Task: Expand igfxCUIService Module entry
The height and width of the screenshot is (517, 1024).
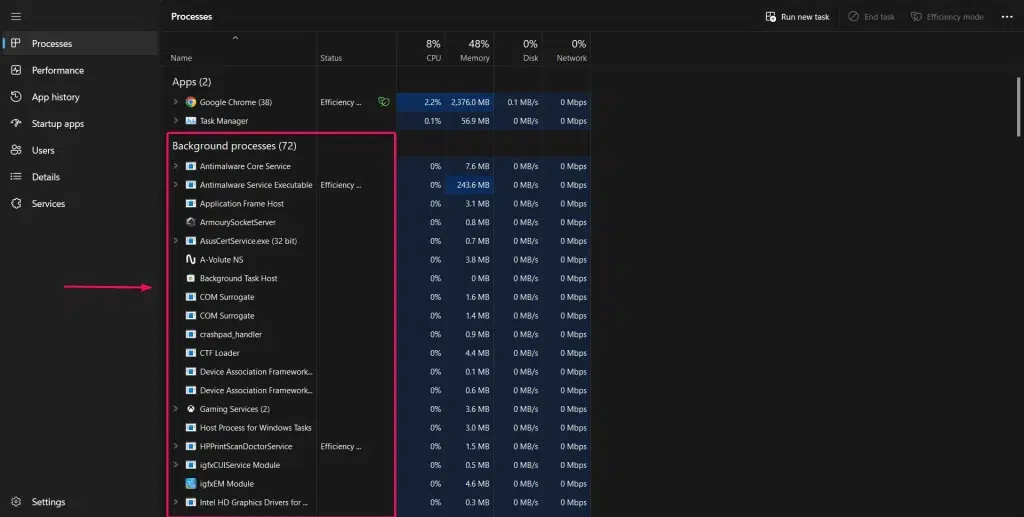Action: click(175, 465)
